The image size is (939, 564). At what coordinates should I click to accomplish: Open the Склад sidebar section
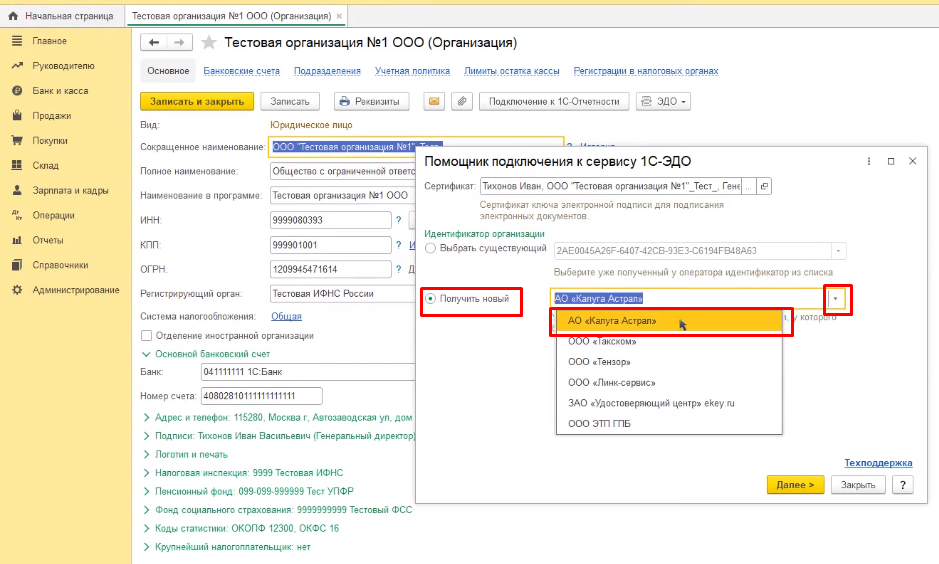click(x=45, y=165)
